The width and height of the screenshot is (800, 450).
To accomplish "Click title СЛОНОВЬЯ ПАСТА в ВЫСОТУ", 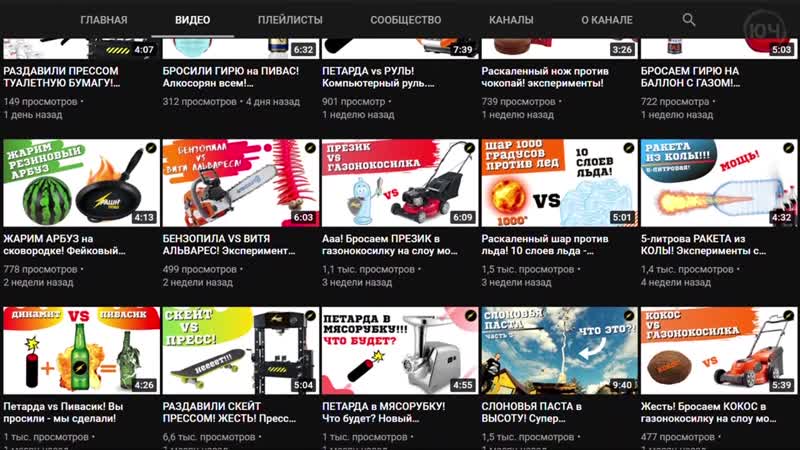I will (x=532, y=412).
